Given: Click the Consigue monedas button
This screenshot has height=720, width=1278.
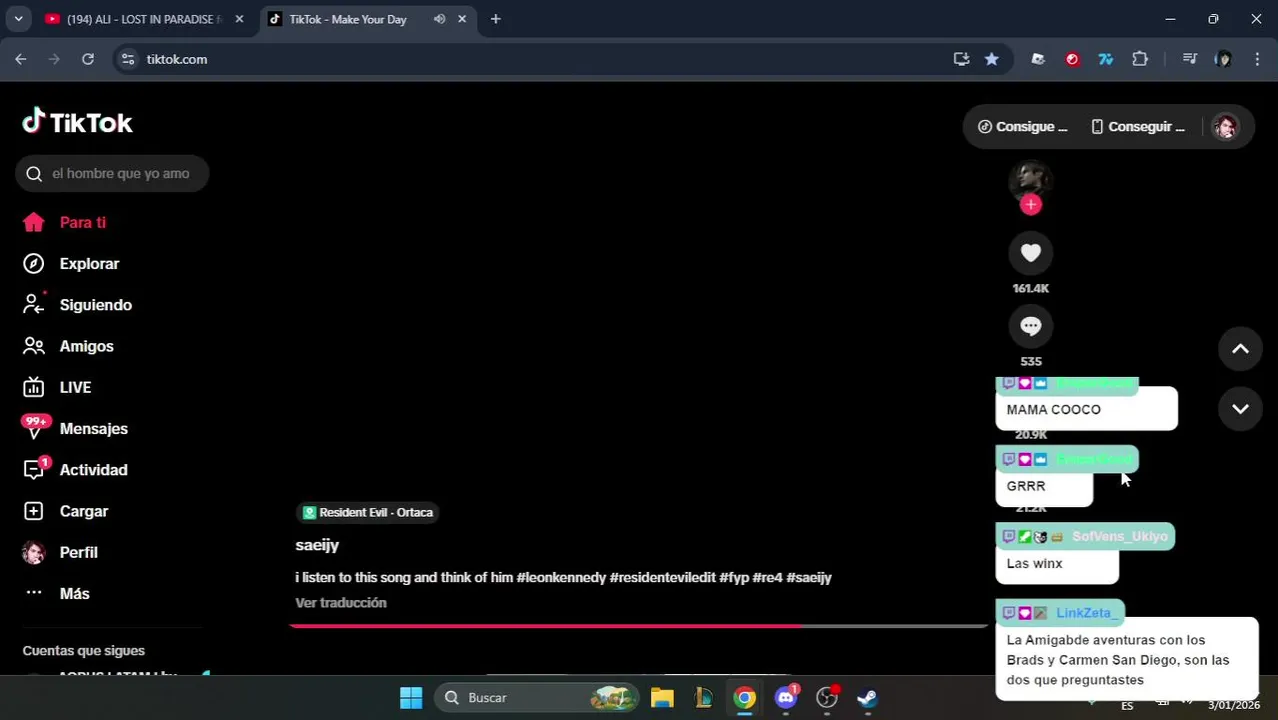Looking at the screenshot, I should (1022, 127).
